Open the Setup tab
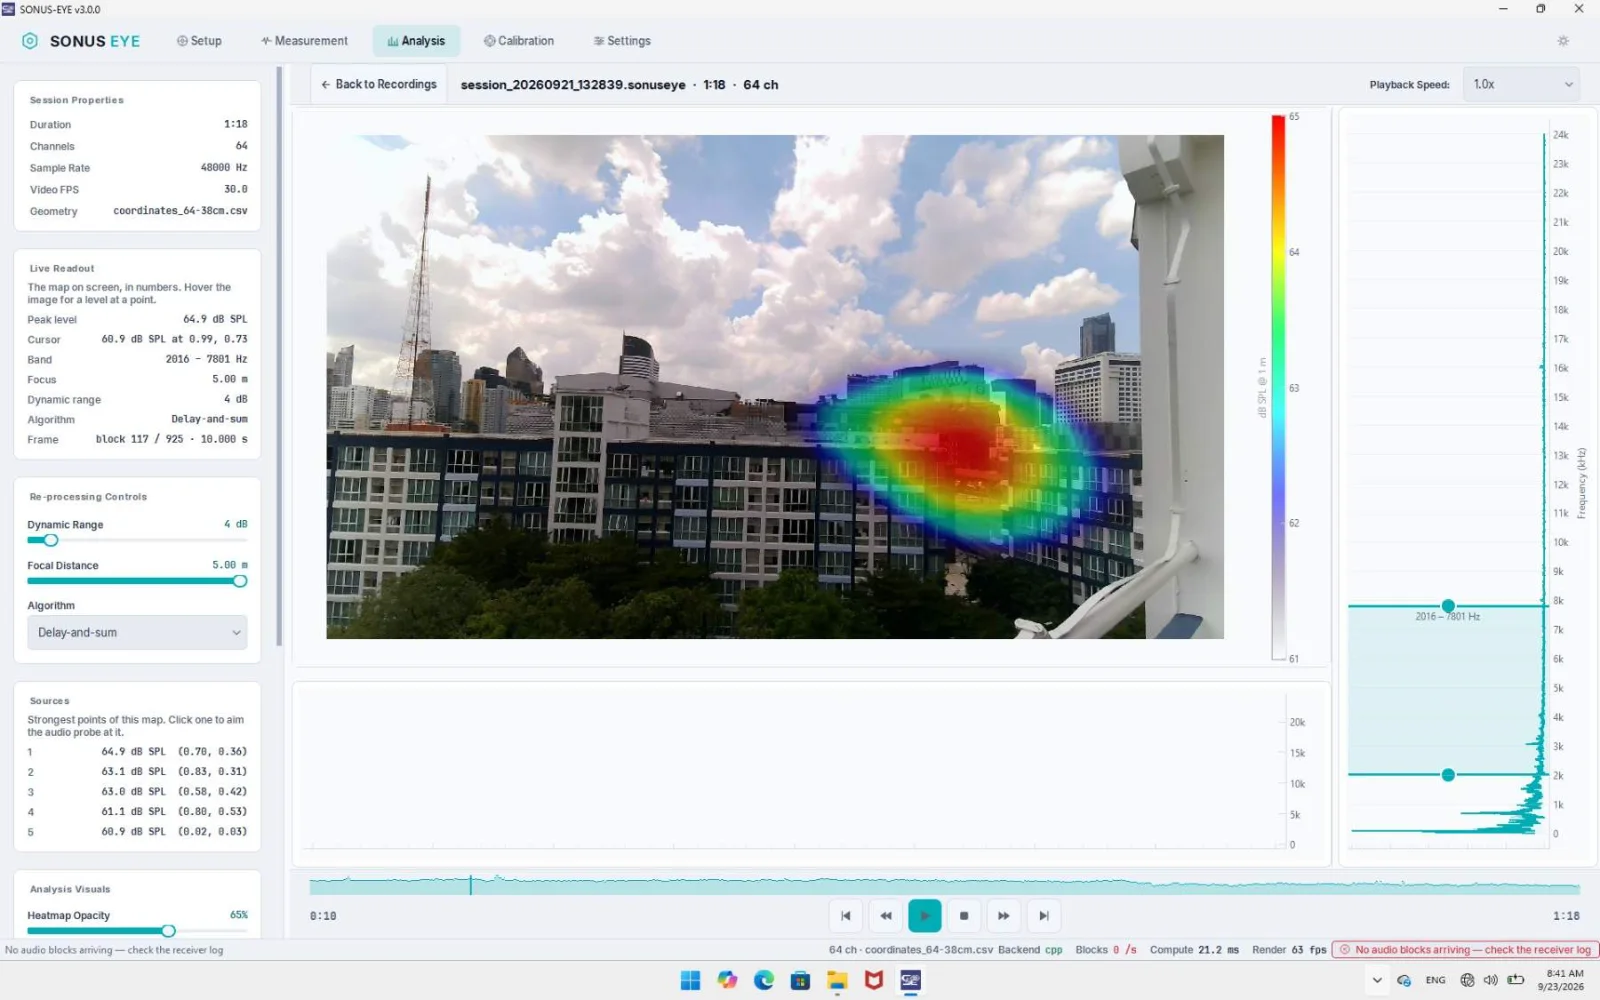 pos(199,41)
